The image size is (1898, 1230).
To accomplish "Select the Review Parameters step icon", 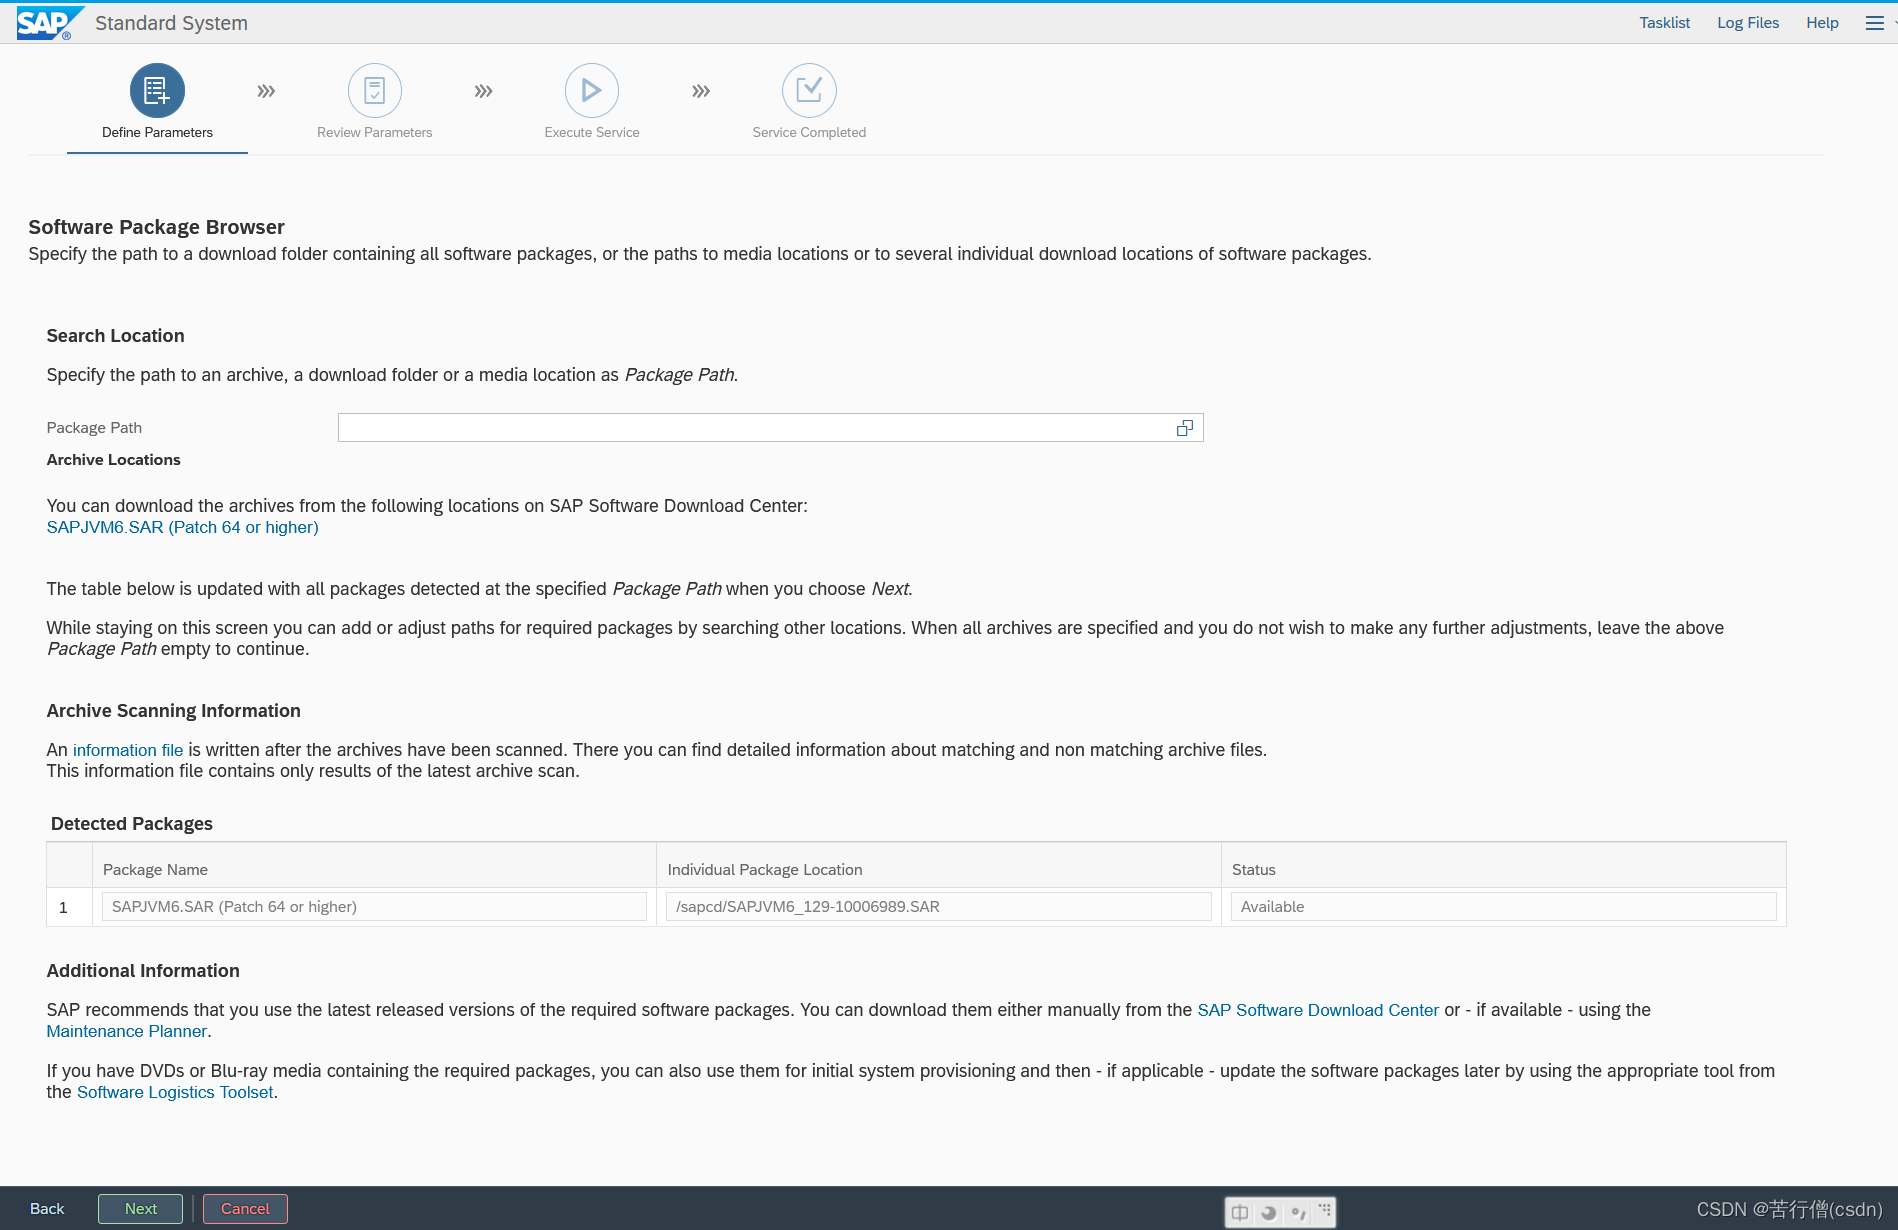I will [x=375, y=91].
